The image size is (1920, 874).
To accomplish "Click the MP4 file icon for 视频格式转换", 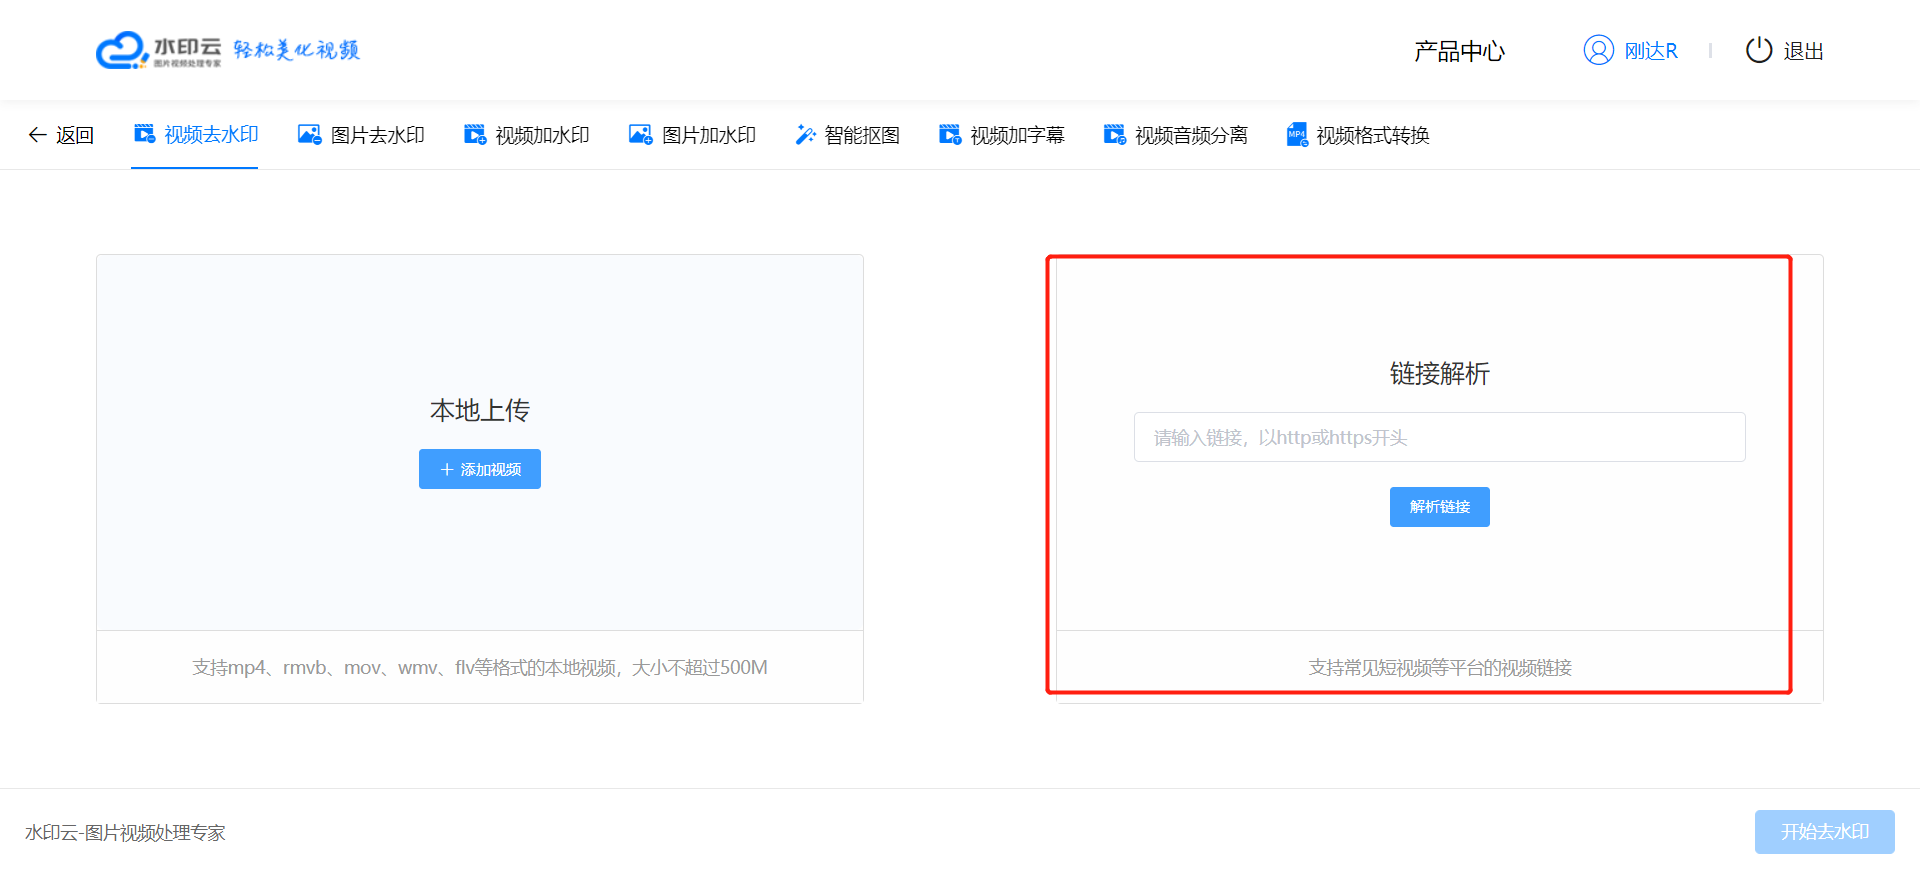I will (1297, 134).
